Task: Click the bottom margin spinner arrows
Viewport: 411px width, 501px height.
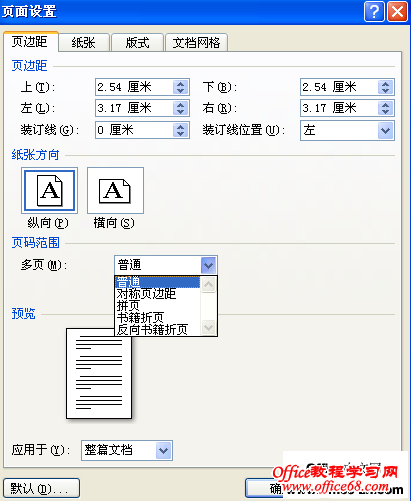Action: tap(385, 87)
